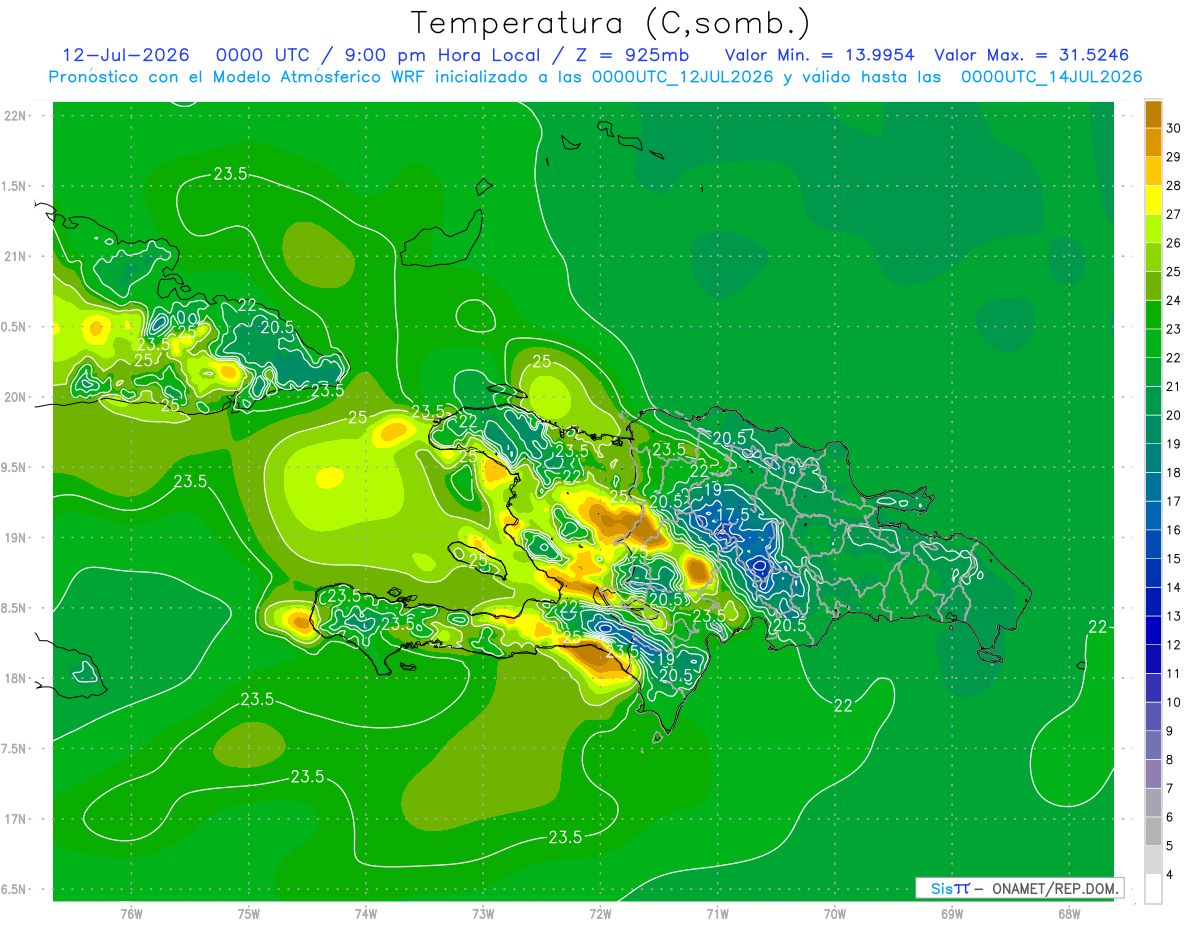Click the '7.5N' latitude axis label
The image size is (1200, 927).
tap(13, 748)
